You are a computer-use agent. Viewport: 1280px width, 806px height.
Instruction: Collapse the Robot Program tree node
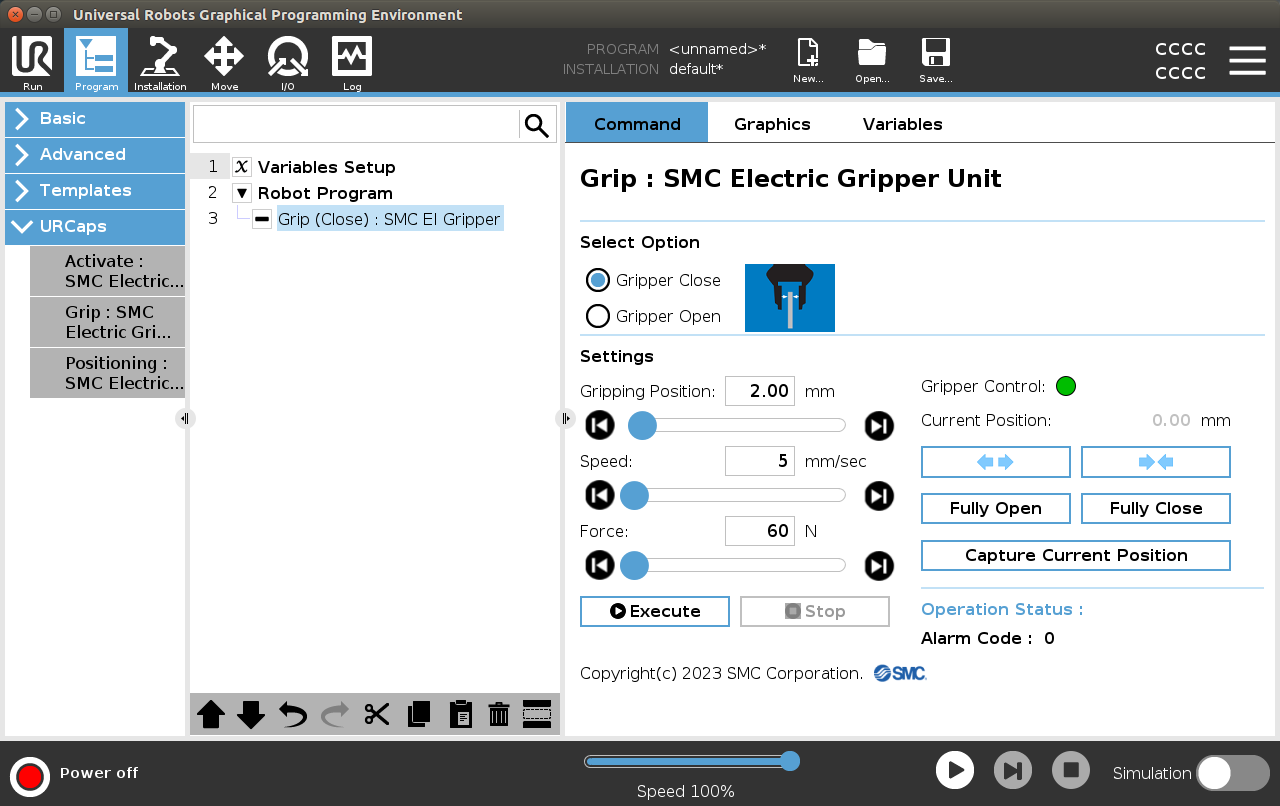point(242,193)
